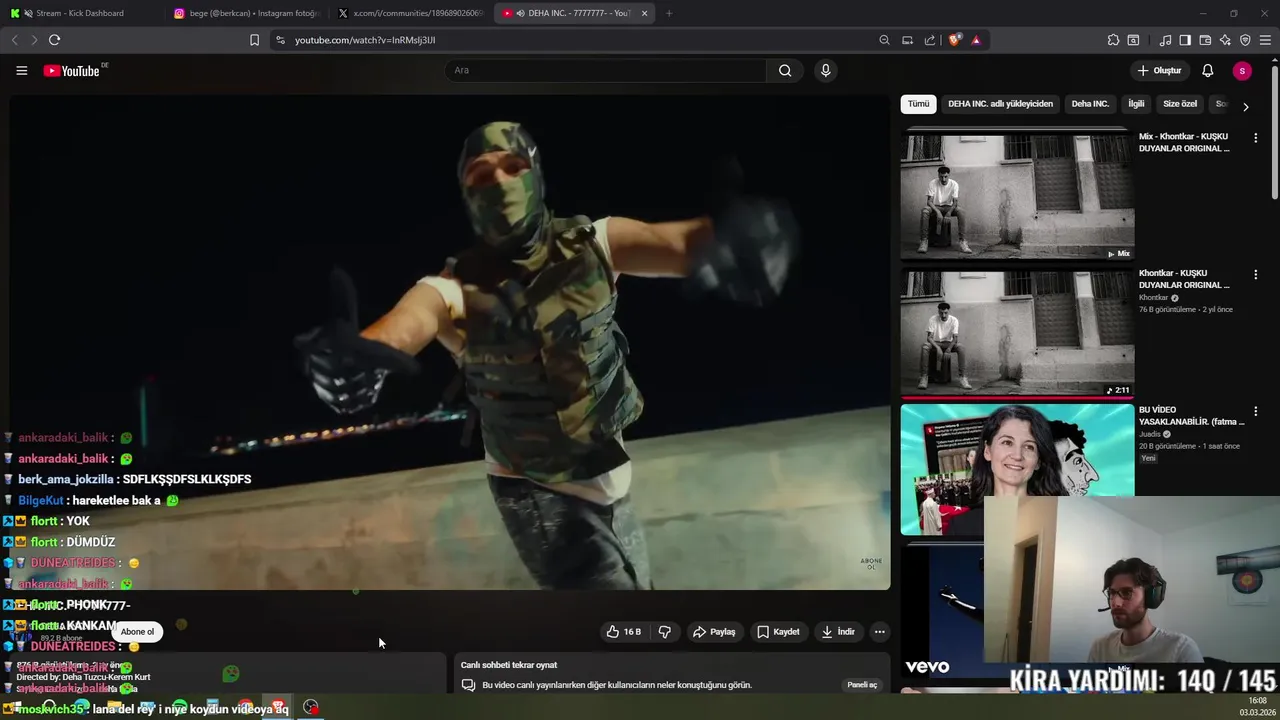Switch to the Instagram bege tab

247,13
